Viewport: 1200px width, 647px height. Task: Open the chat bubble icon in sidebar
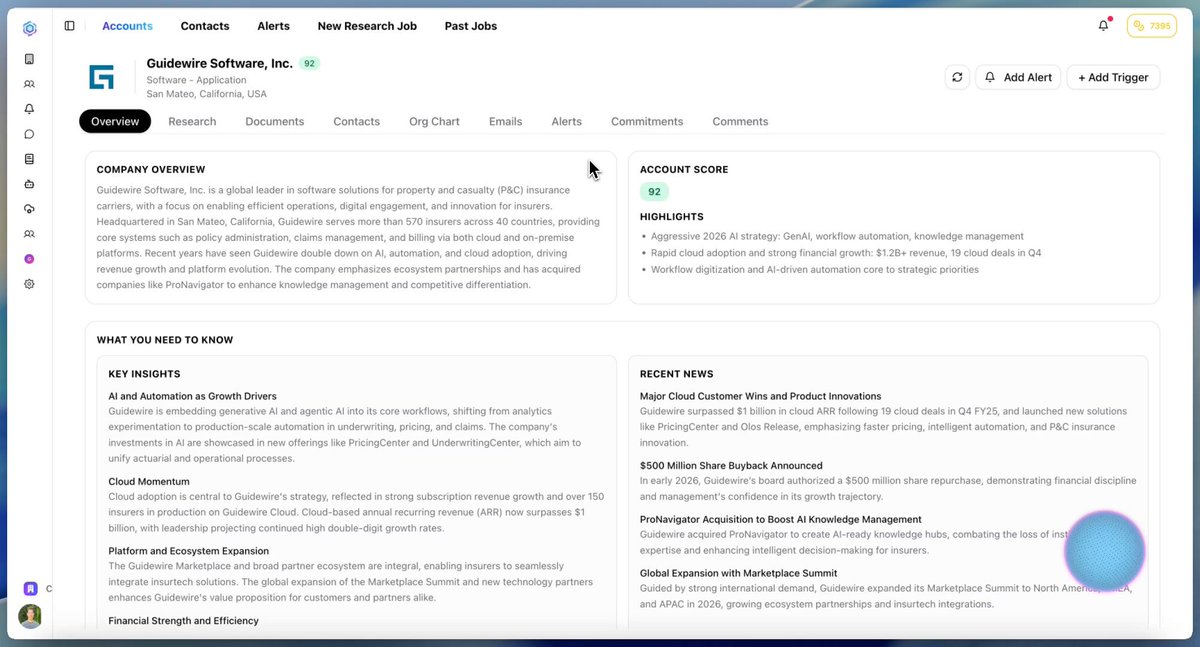29,134
